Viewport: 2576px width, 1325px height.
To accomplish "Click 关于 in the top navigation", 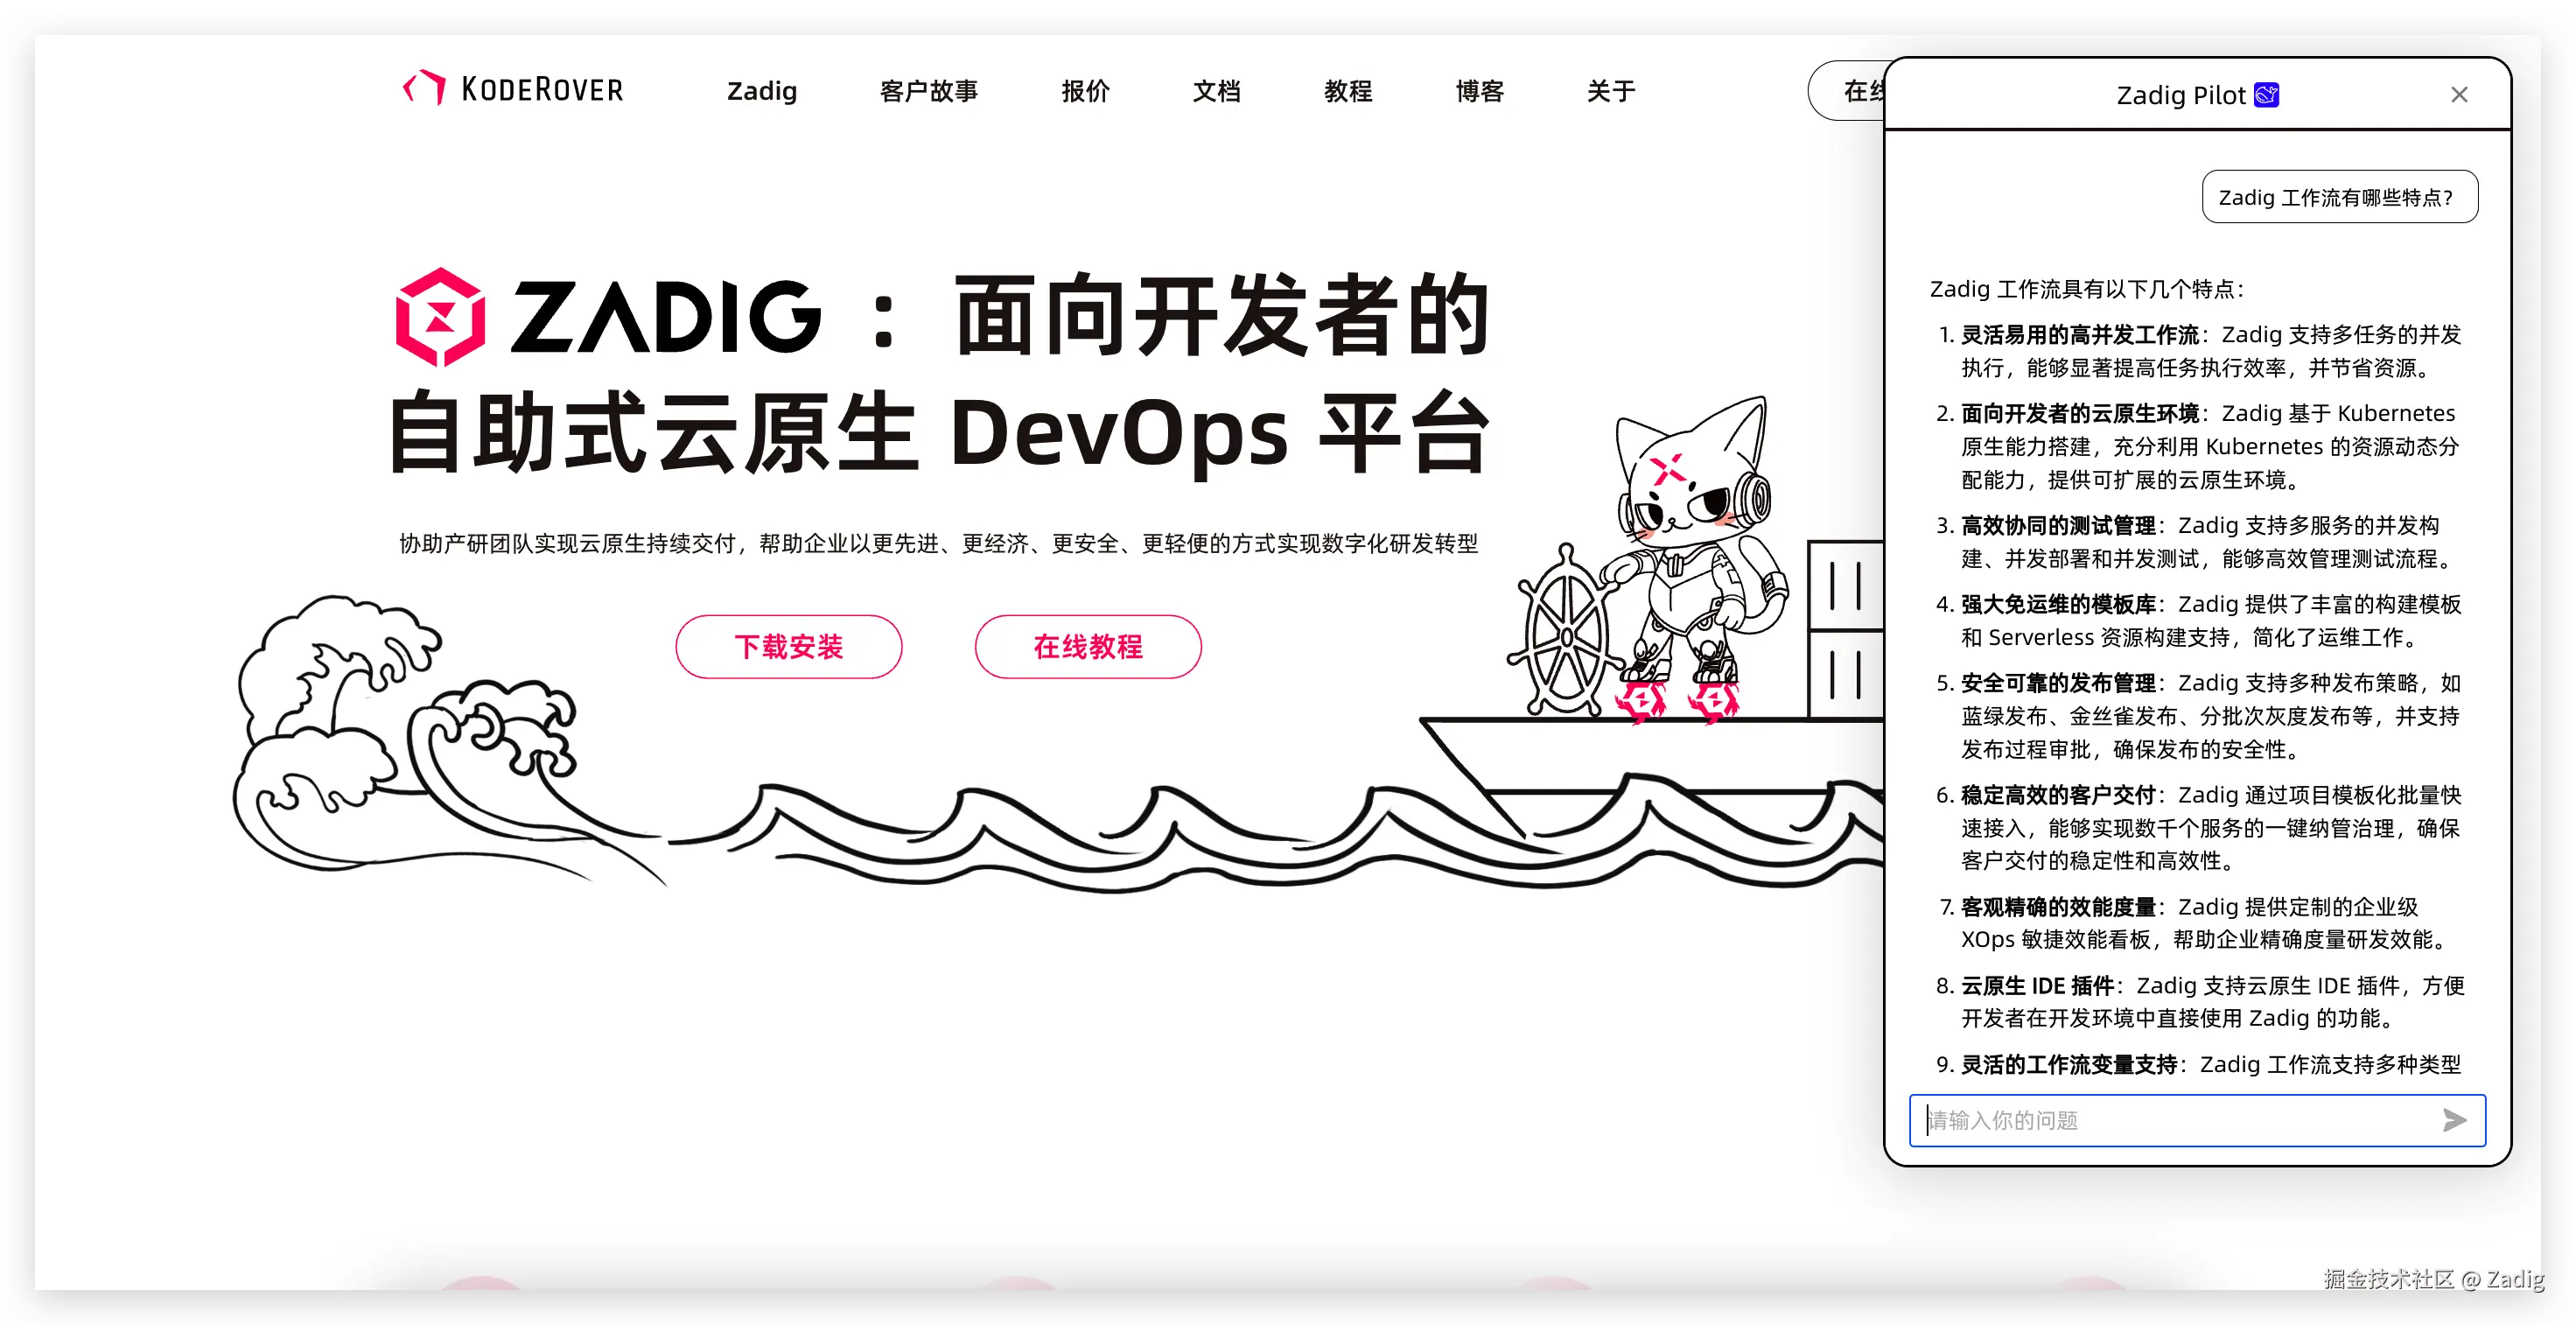I will click(x=1610, y=91).
